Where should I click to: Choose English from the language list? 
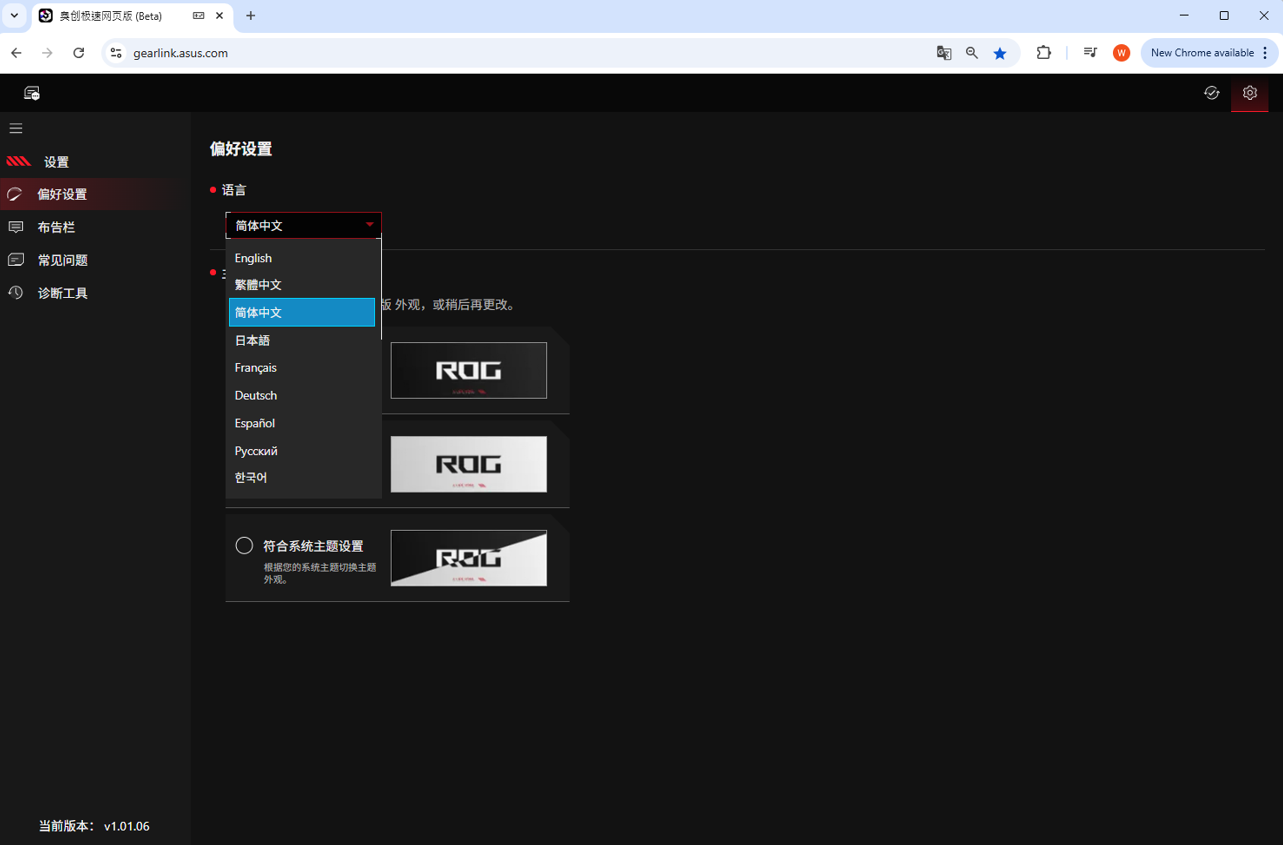302,258
